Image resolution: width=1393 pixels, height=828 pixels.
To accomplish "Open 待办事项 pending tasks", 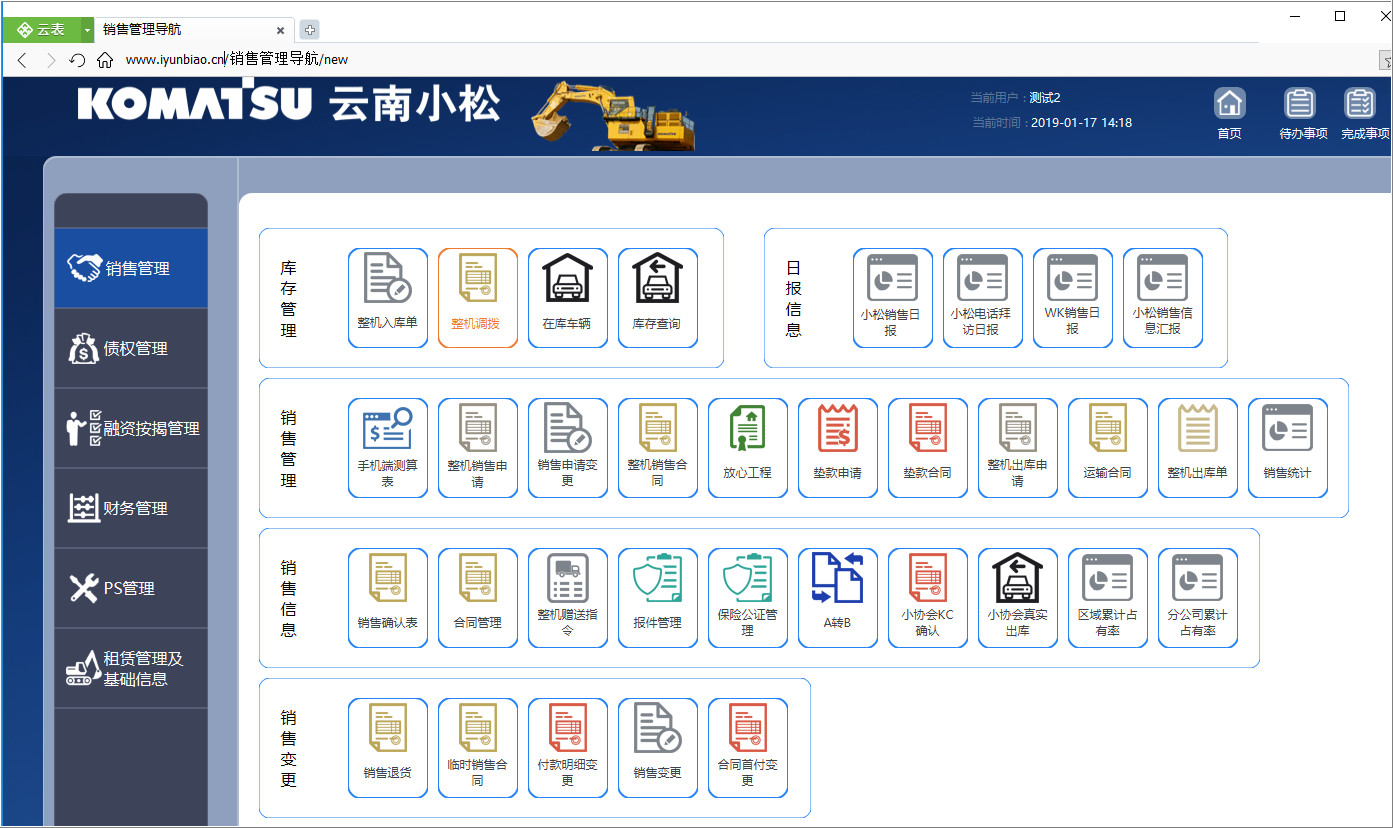I will 1302,113.
